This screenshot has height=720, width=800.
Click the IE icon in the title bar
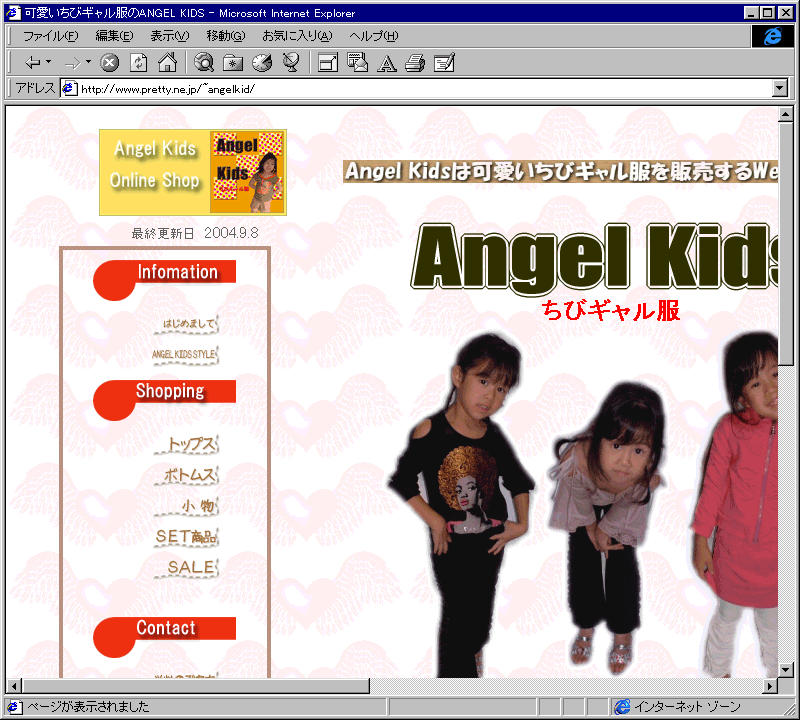pyautogui.click(x=13, y=13)
